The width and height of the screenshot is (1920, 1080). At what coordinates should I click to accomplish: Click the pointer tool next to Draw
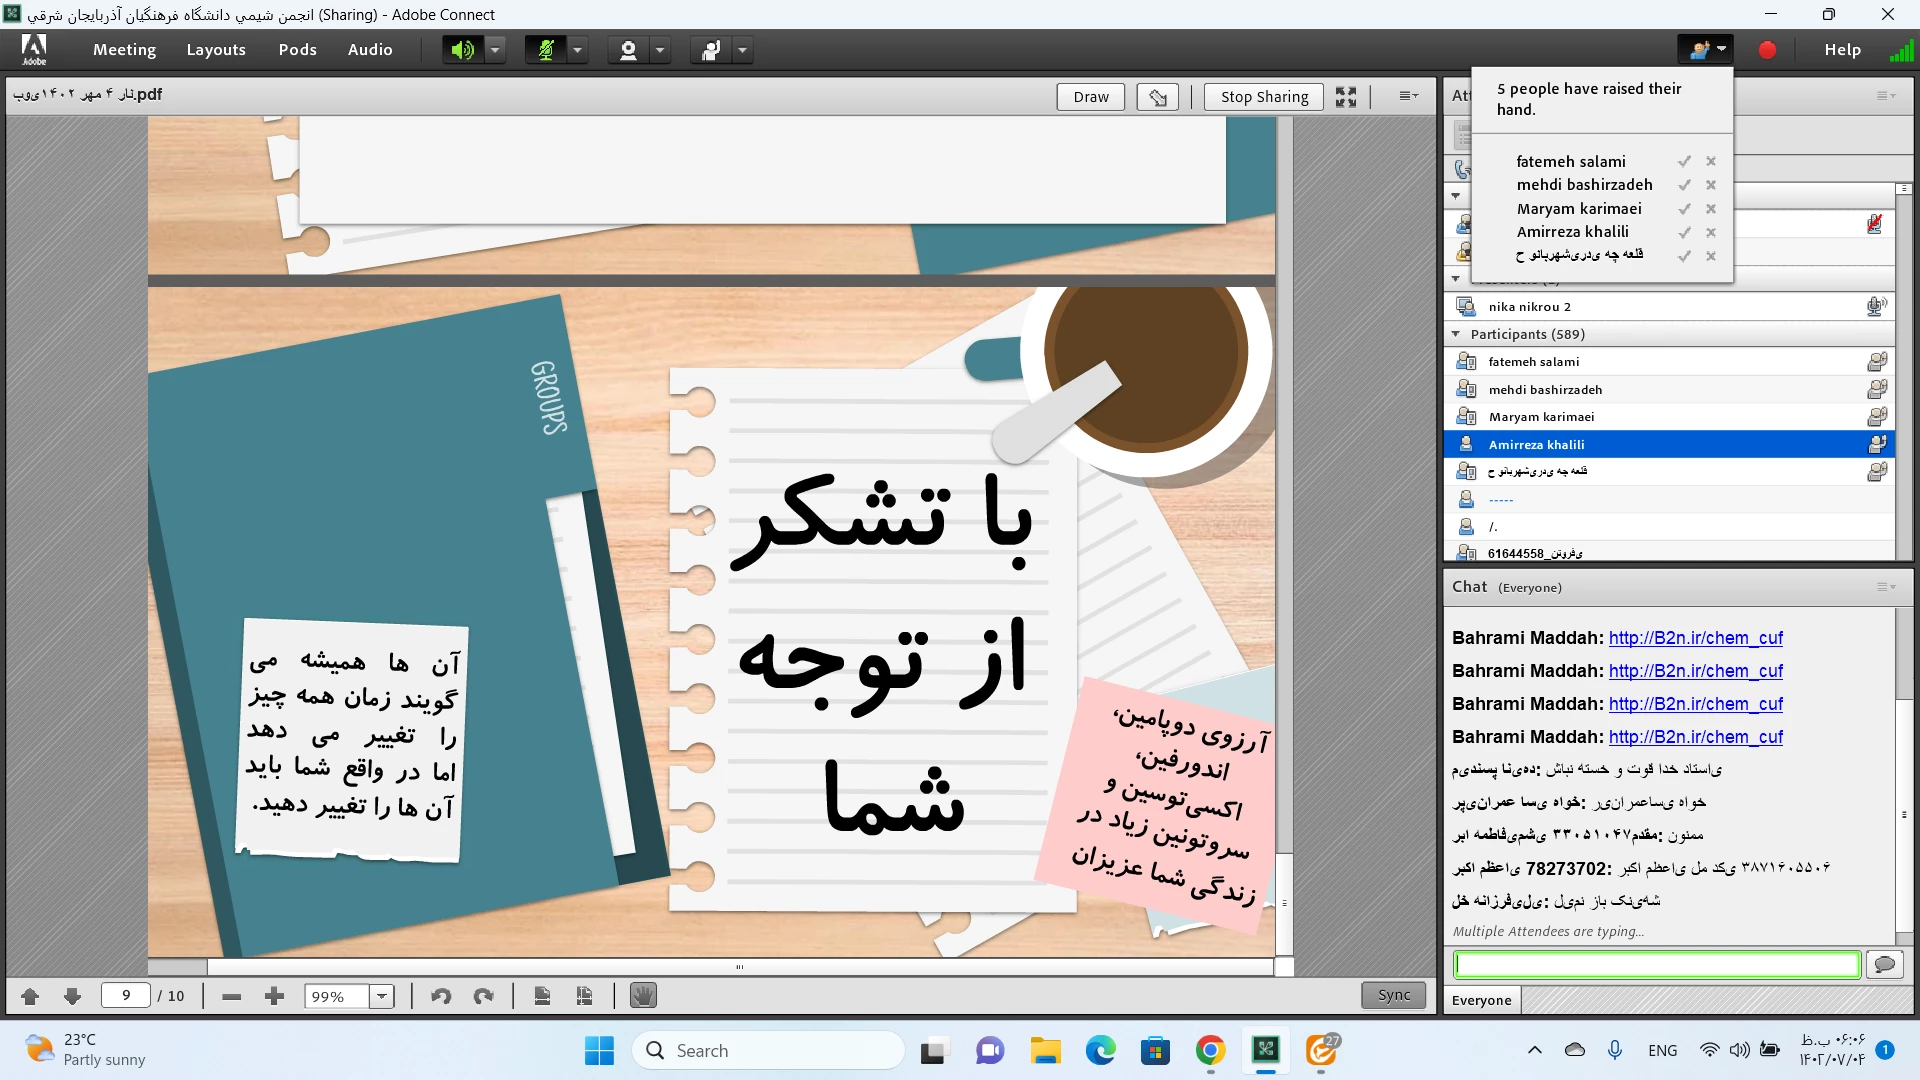[x=1157, y=97]
